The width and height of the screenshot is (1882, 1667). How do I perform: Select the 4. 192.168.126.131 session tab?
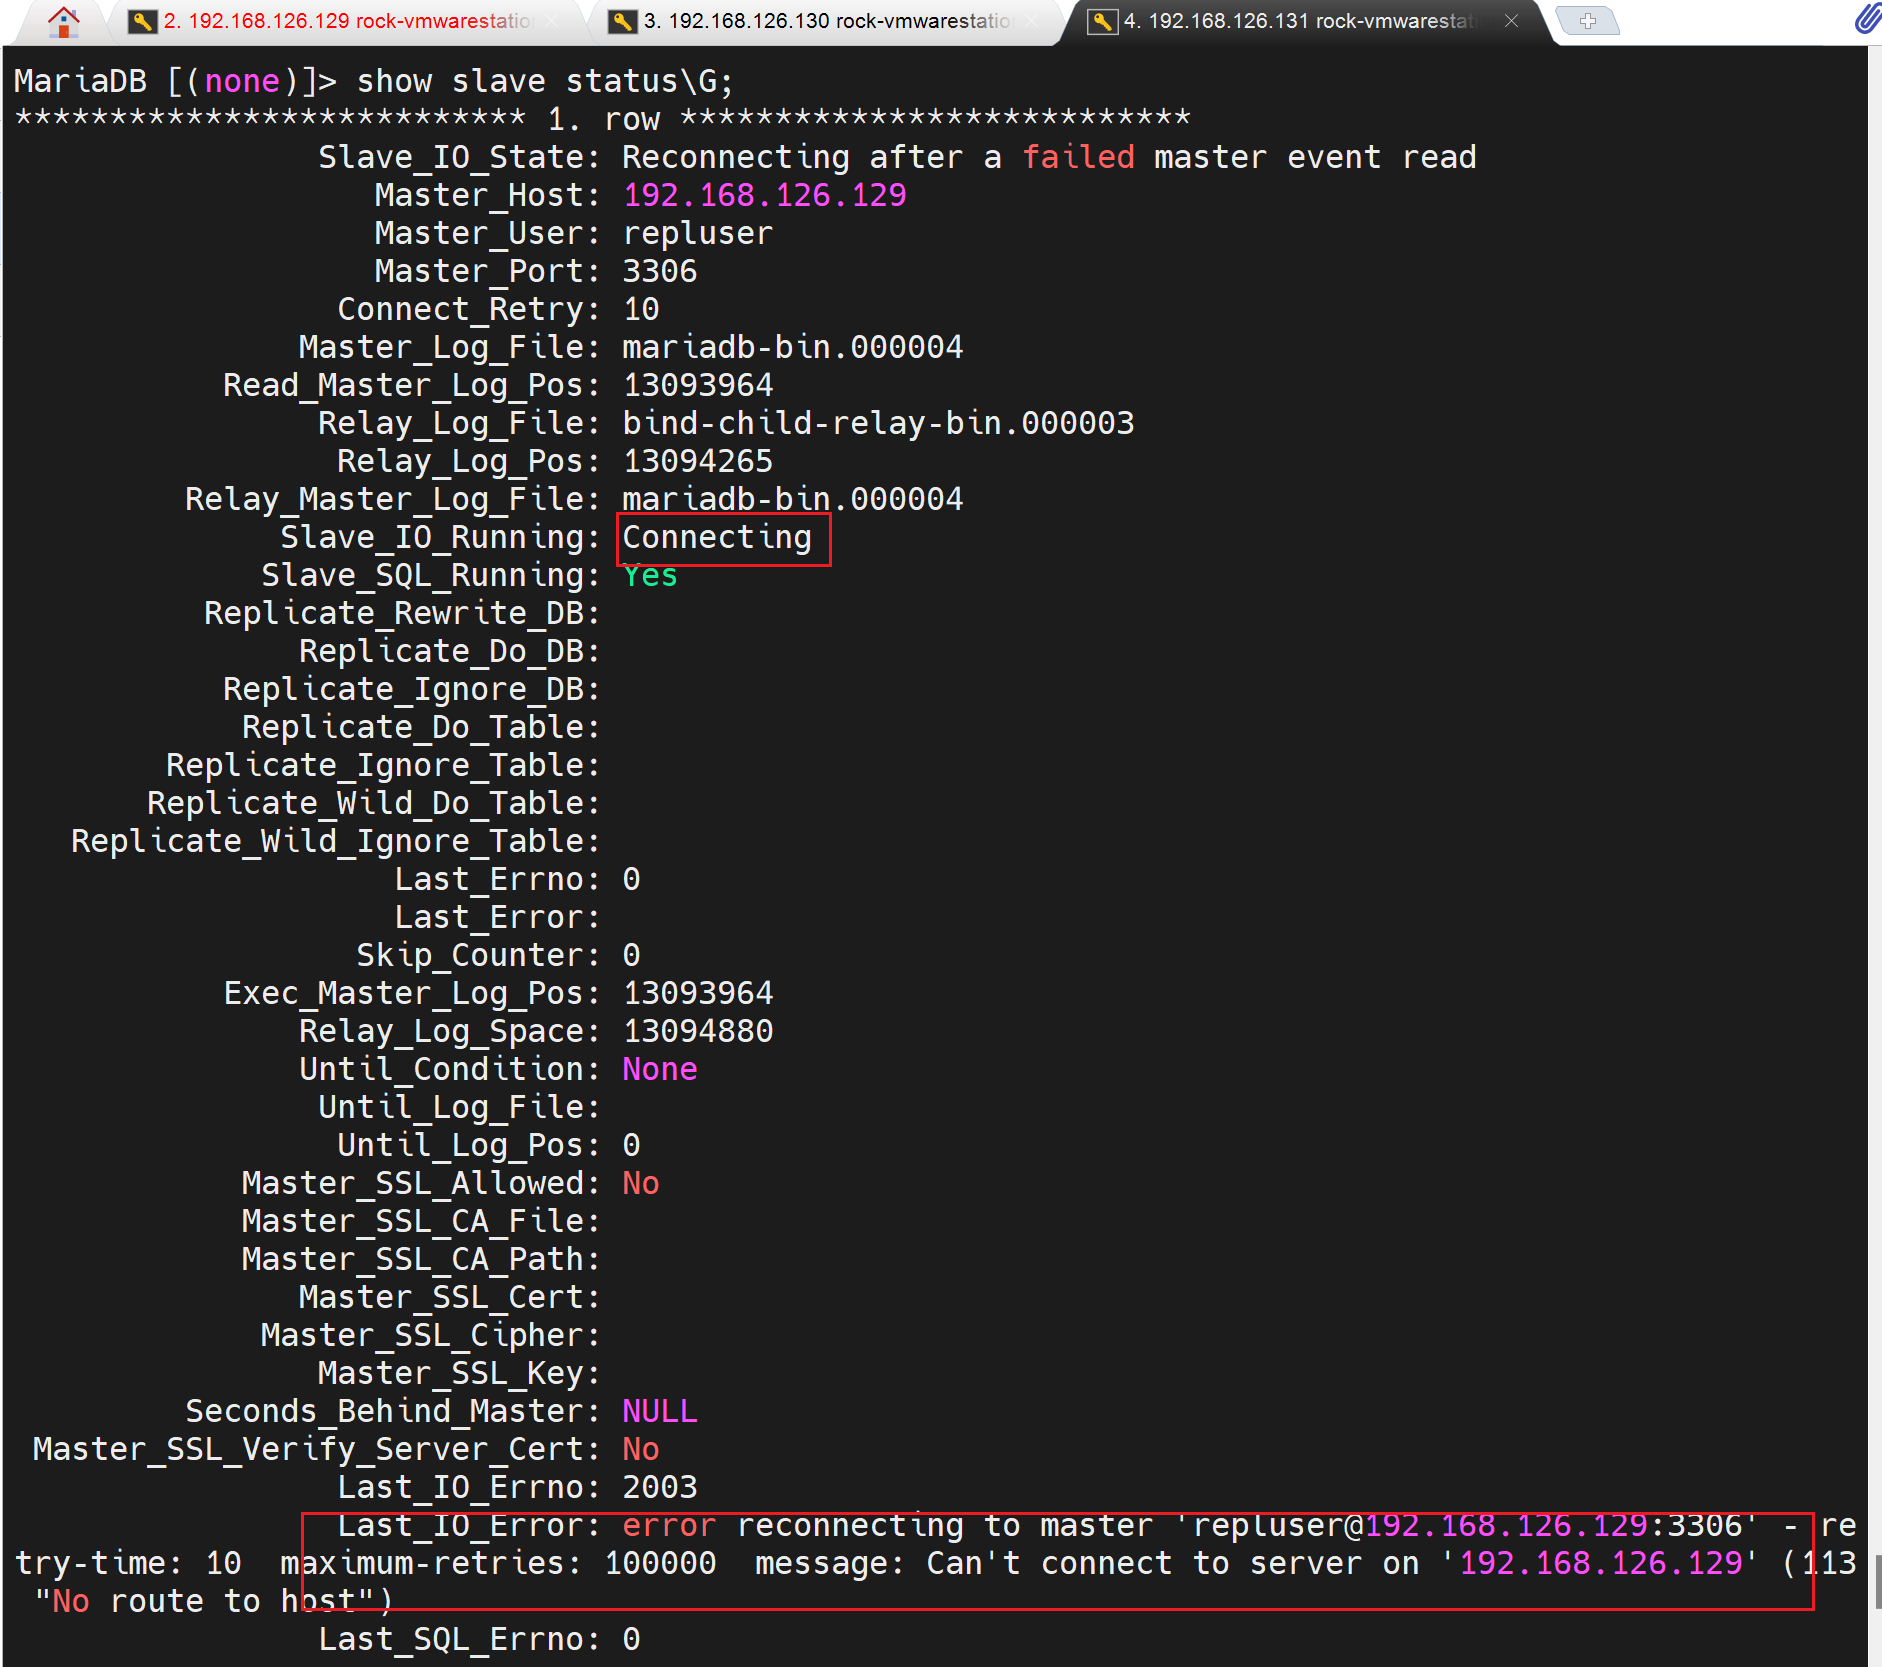tap(1298, 21)
